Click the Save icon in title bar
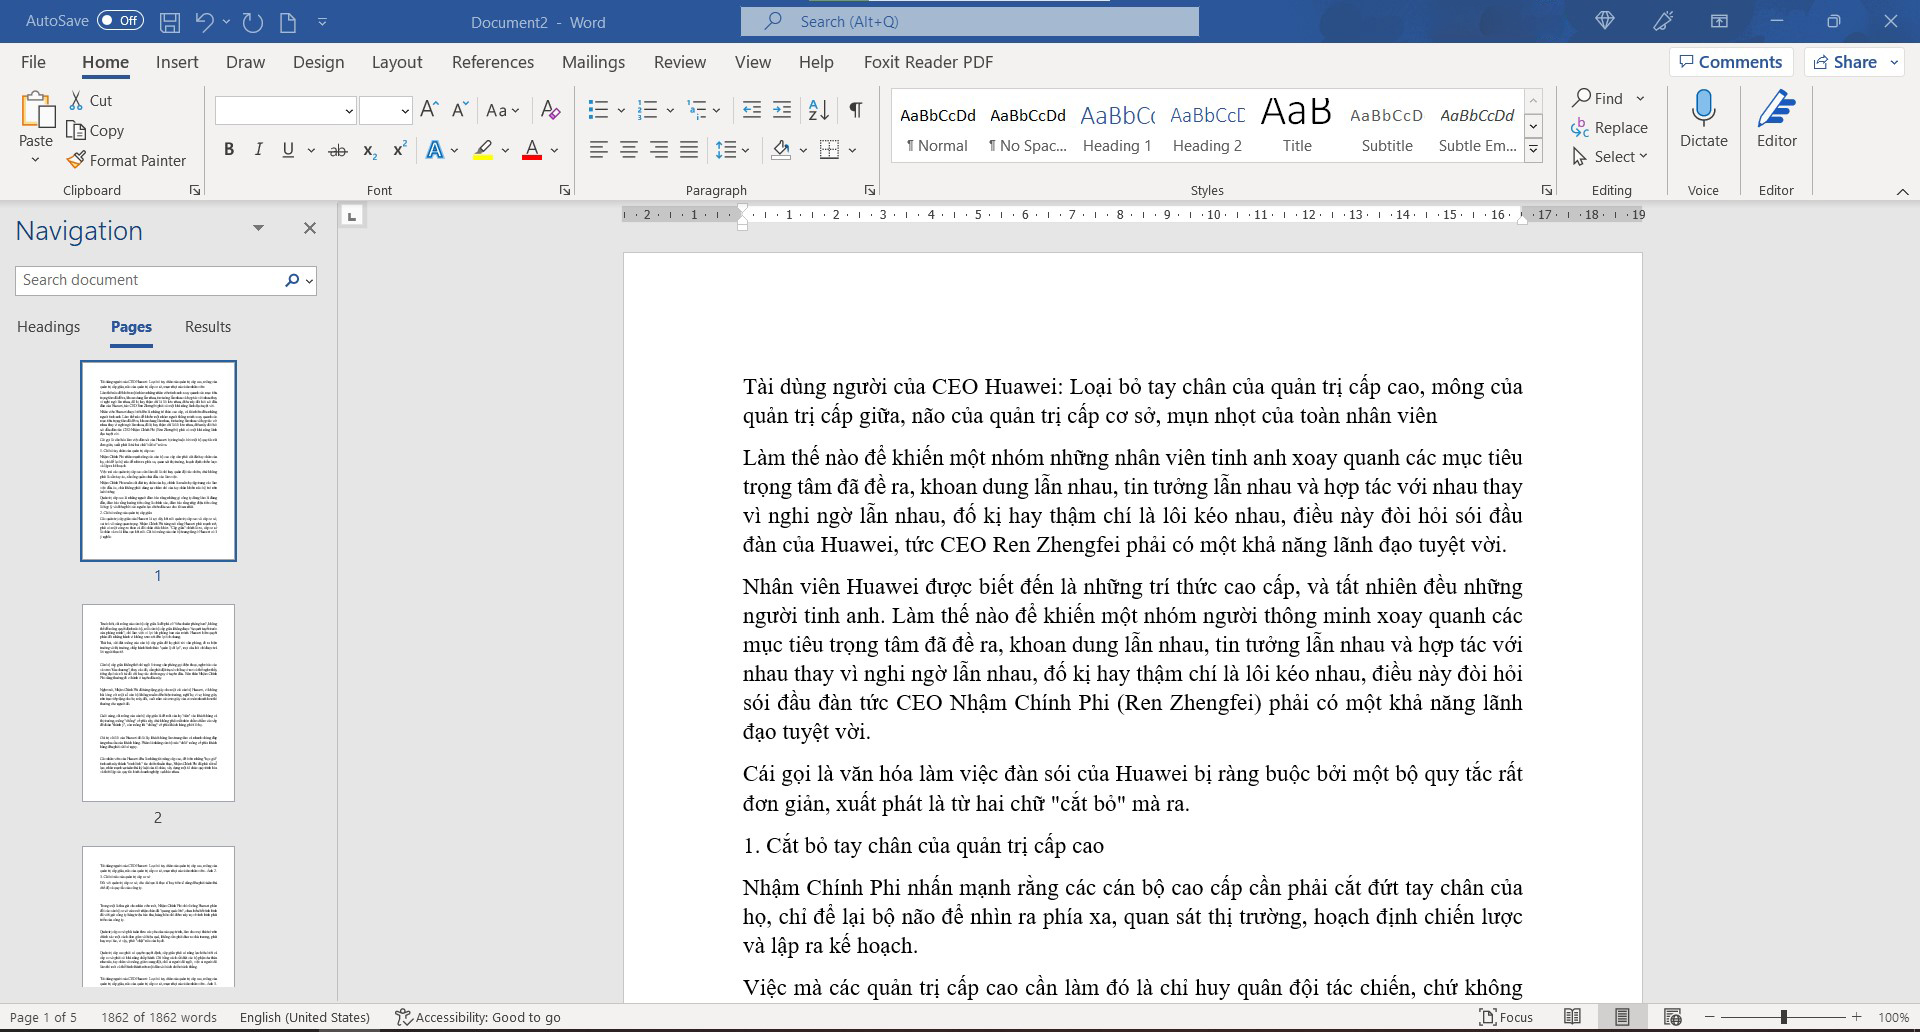The image size is (1920, 1032). click(x=170, y=21)
